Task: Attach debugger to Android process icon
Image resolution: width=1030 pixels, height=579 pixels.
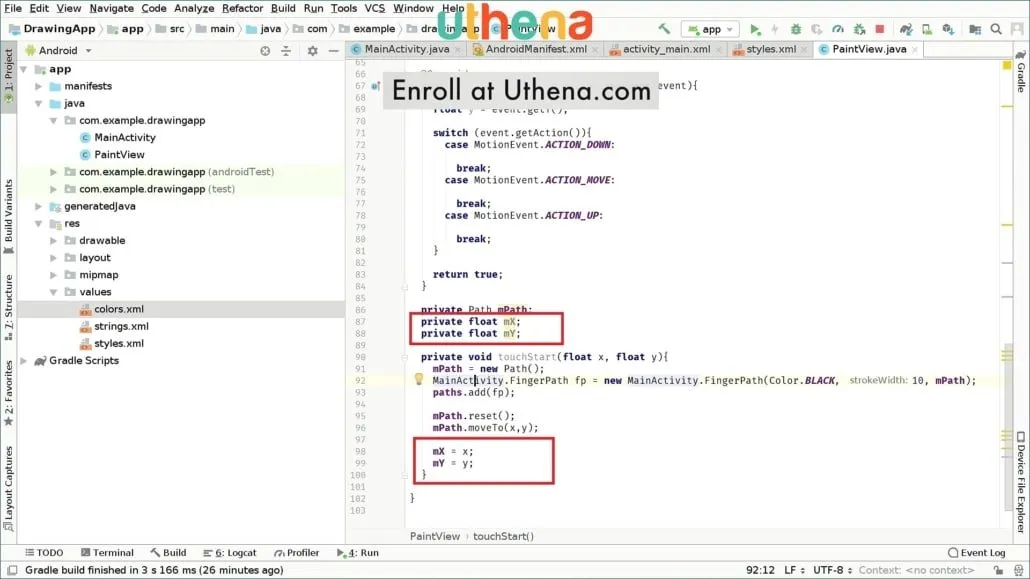Action: tap(859, 29)
